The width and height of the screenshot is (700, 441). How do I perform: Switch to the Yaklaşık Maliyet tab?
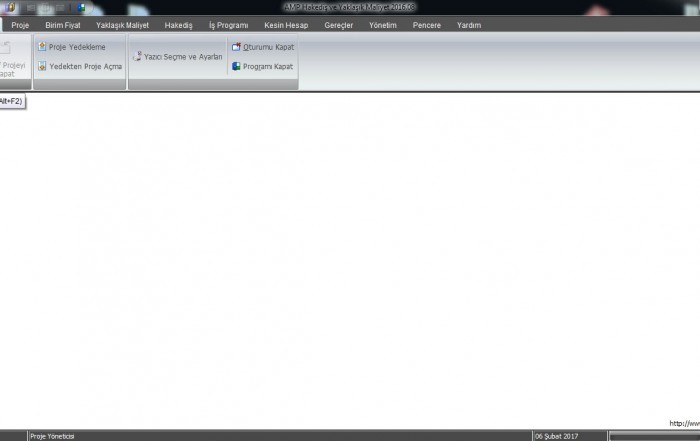point(122,25)
